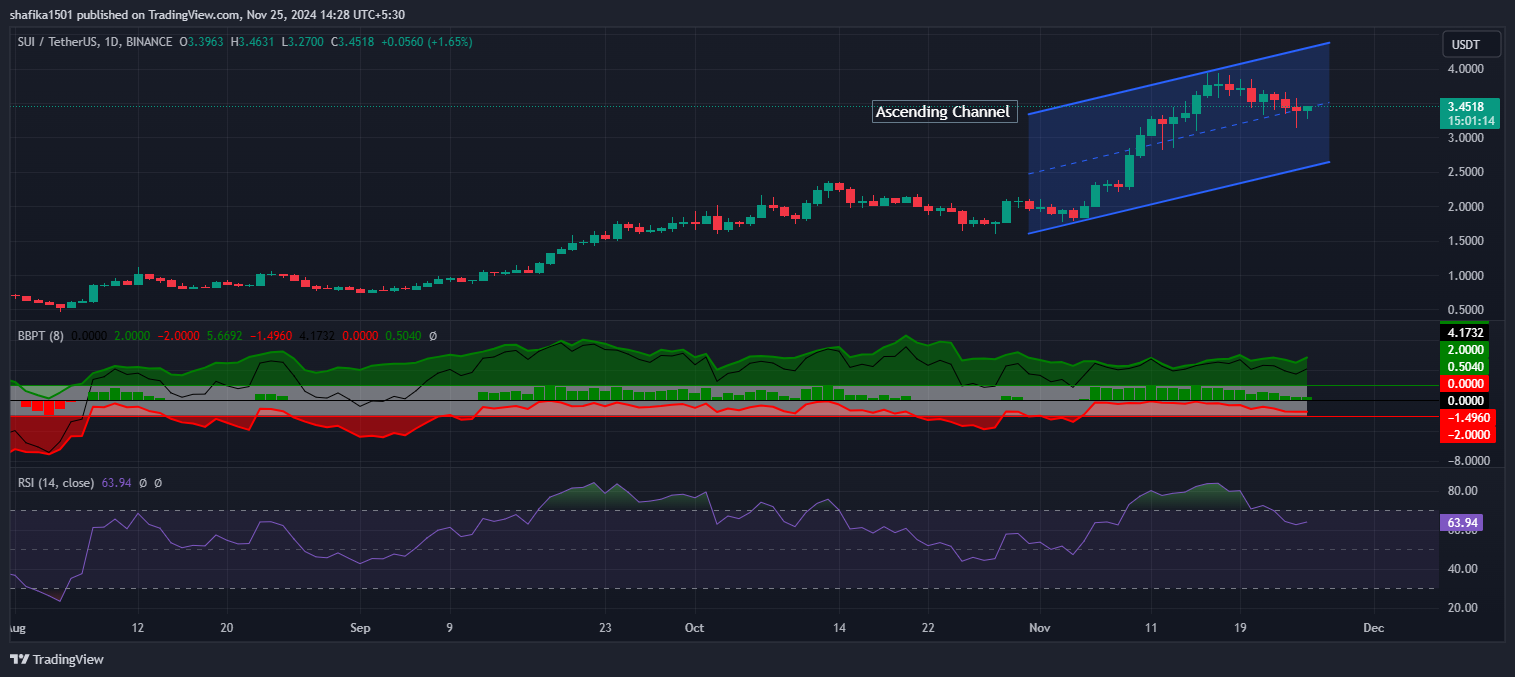Image resolution: width=1515 pixels, height=677 pixels.
Task: Click the 23 date label on time axis
Action: [604, 629]
